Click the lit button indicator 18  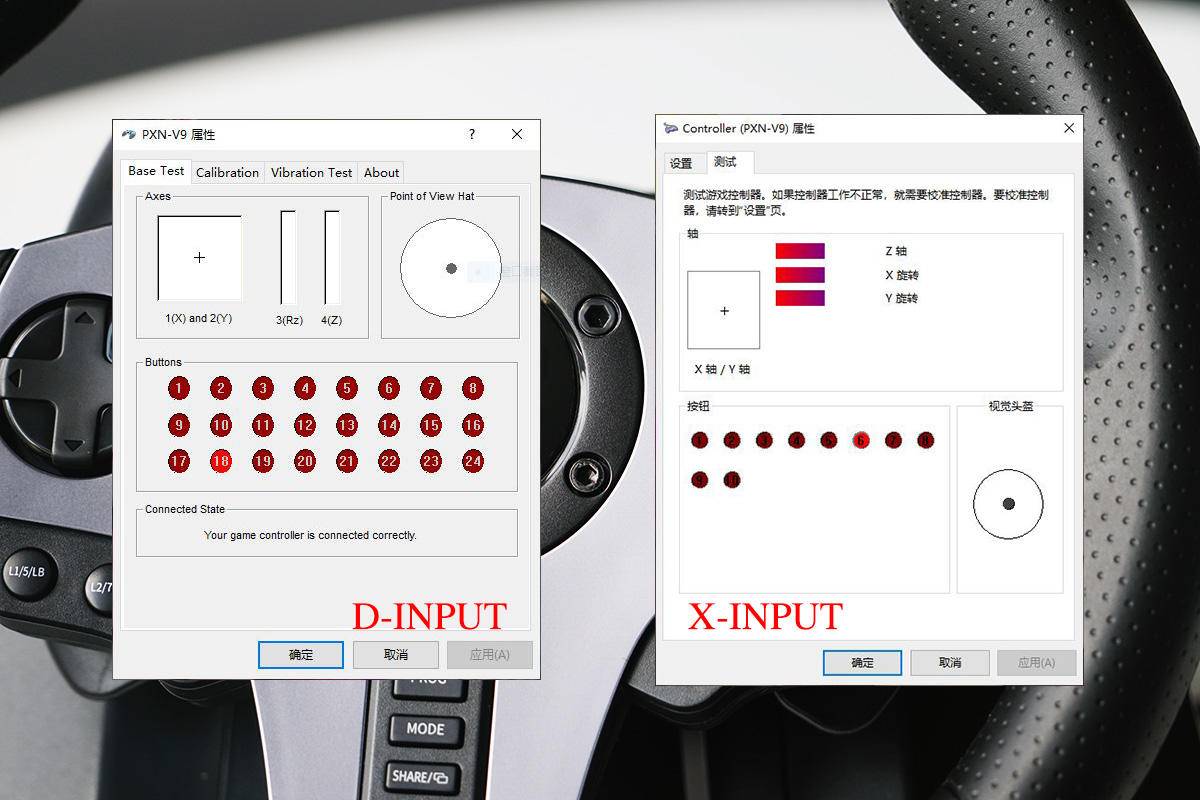[x=221, y=461]
